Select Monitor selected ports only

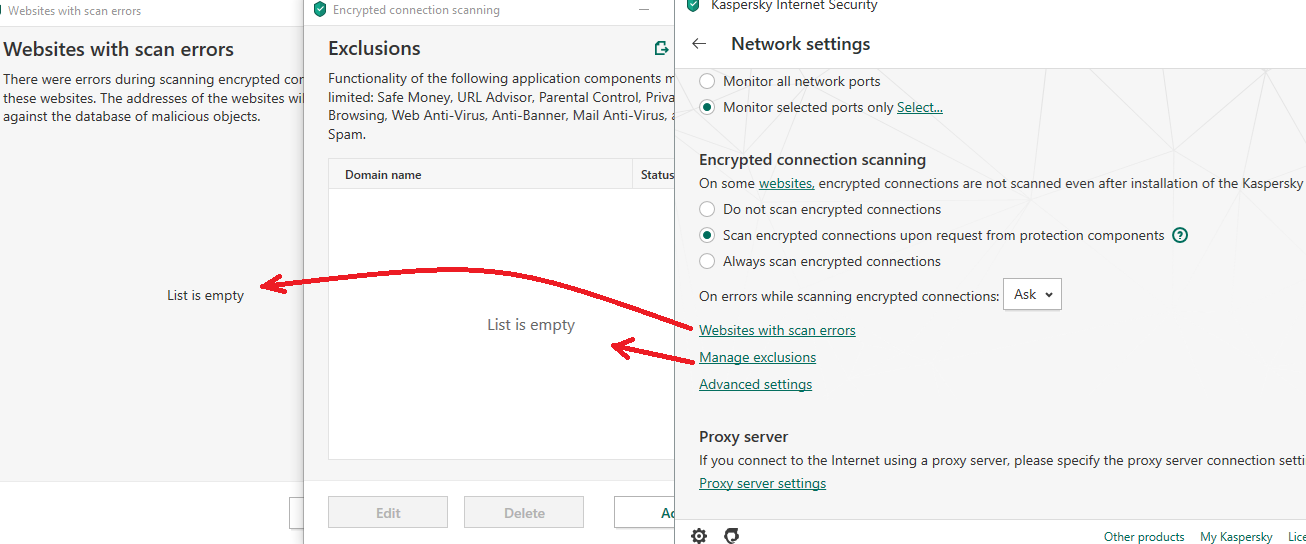tap(707, 107)
